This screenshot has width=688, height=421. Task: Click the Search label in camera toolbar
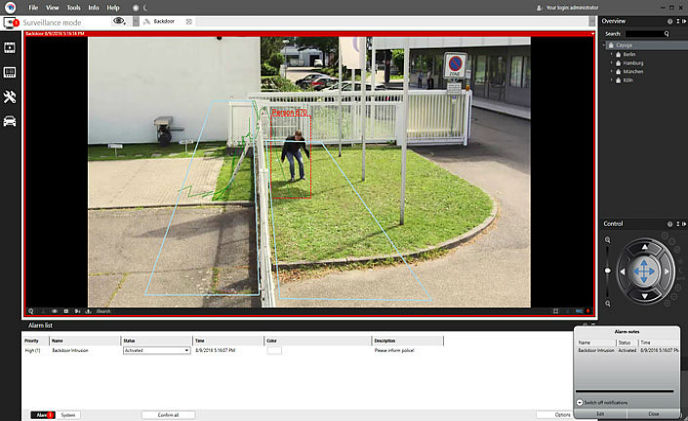[104, 311]
